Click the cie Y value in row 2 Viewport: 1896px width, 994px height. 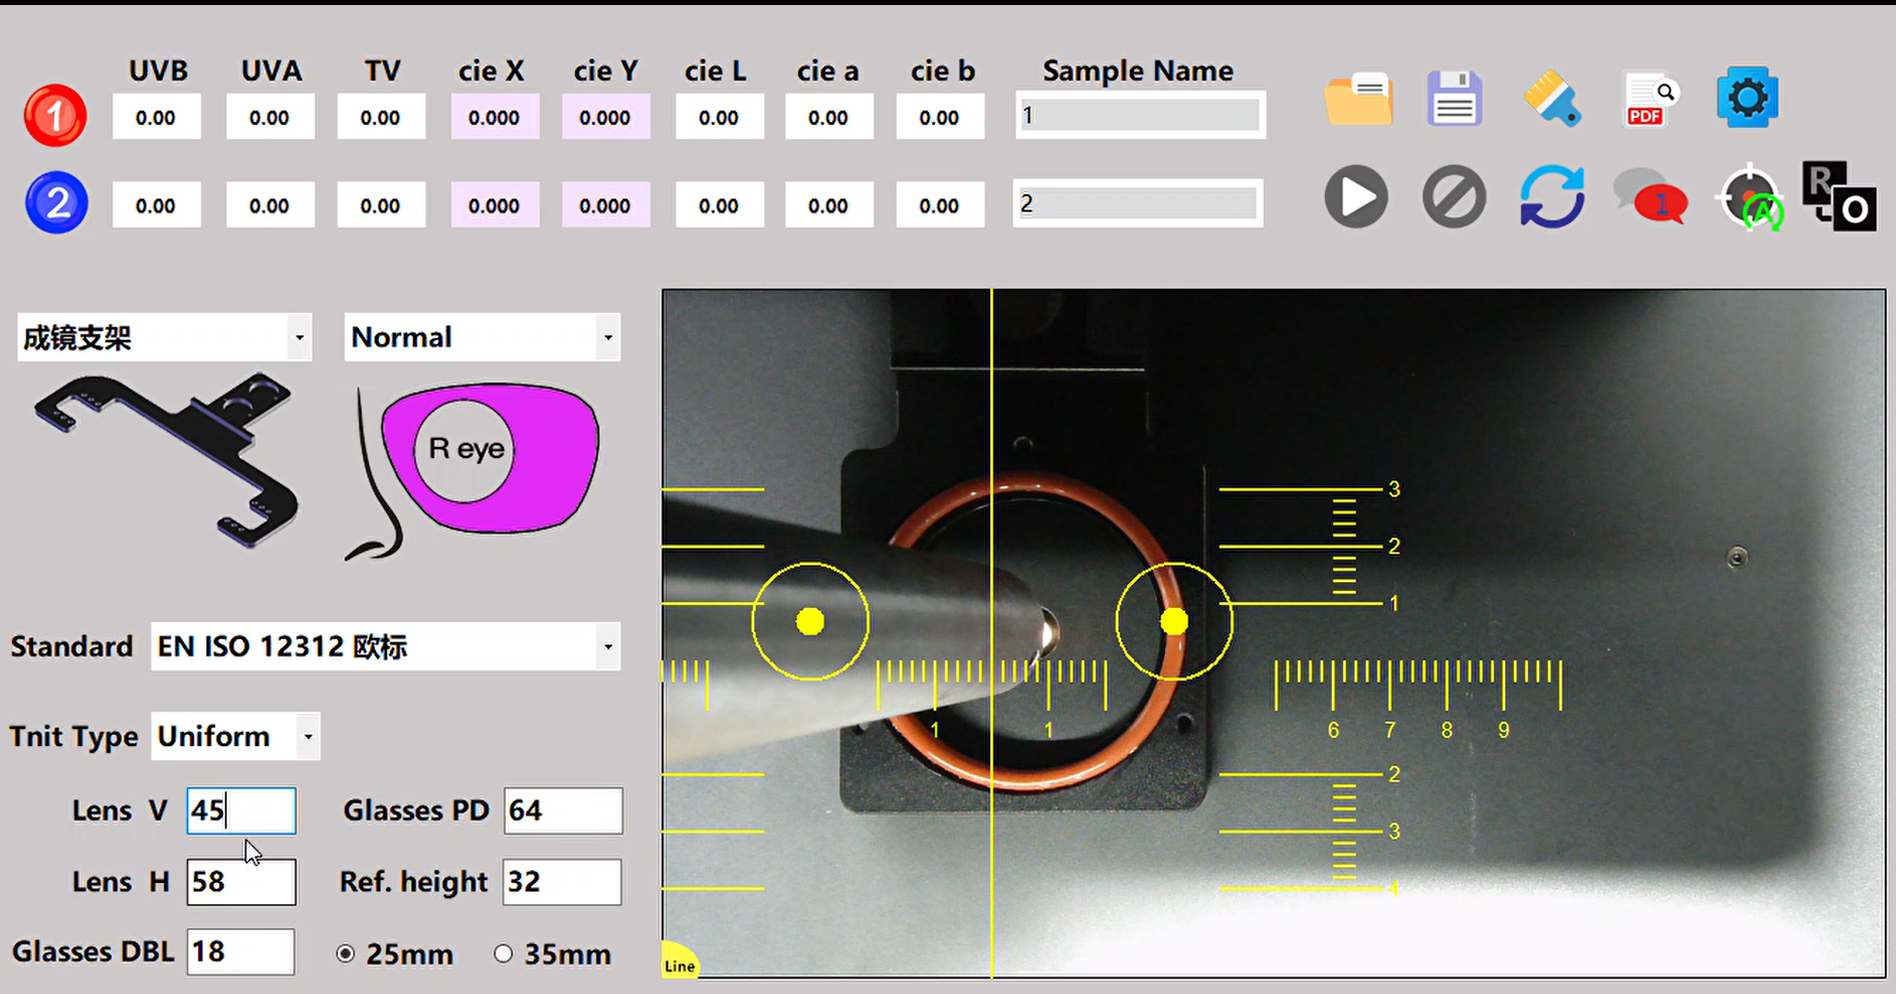coord(605,205)
